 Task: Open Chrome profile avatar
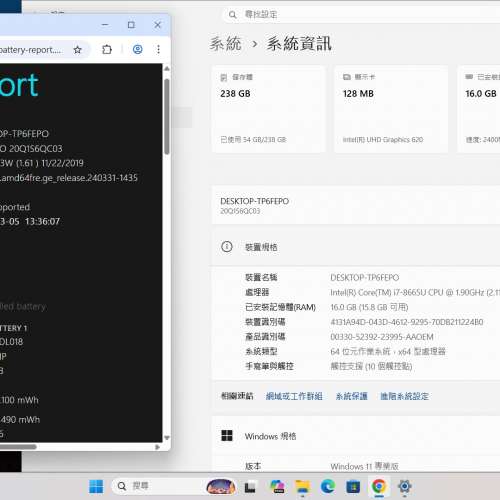pos(138,50)
